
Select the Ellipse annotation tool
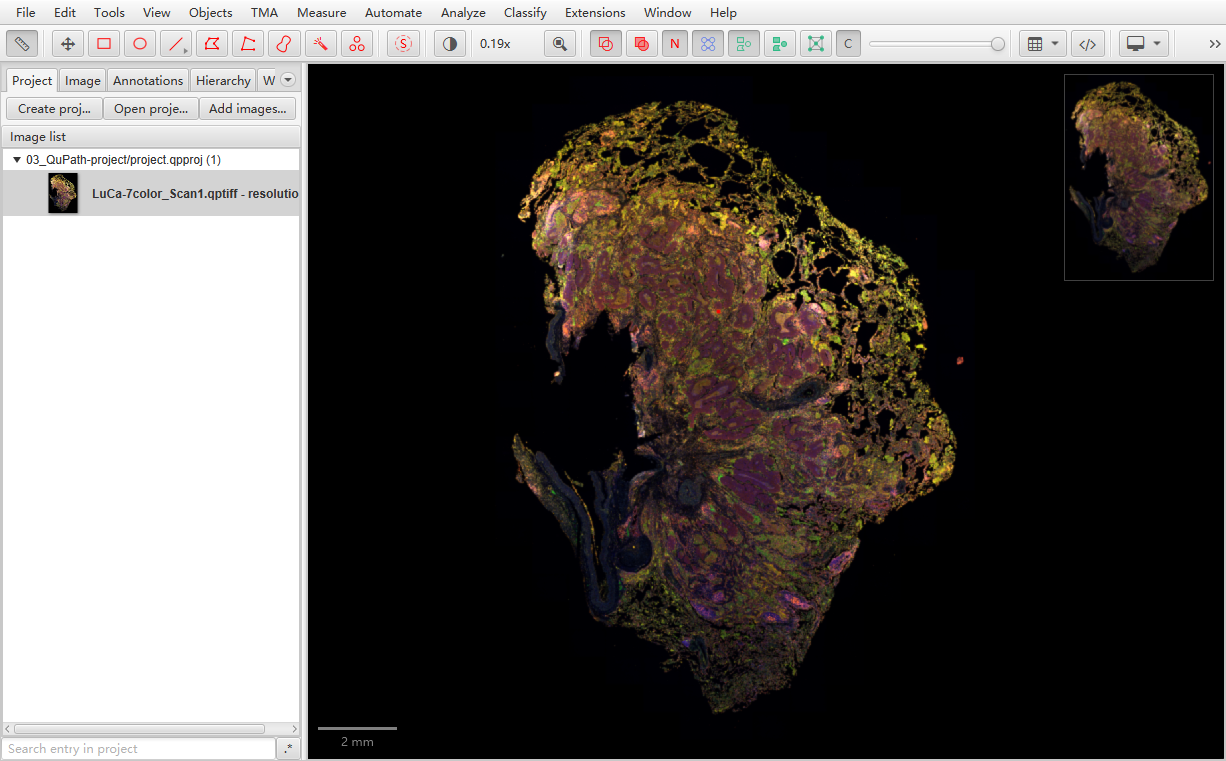pos(140,44)
